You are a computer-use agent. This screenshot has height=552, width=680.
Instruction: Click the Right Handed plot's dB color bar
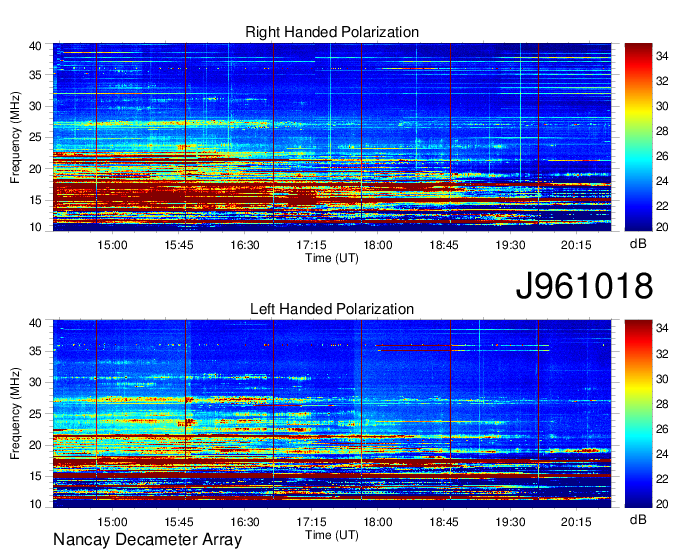(638, 137)
